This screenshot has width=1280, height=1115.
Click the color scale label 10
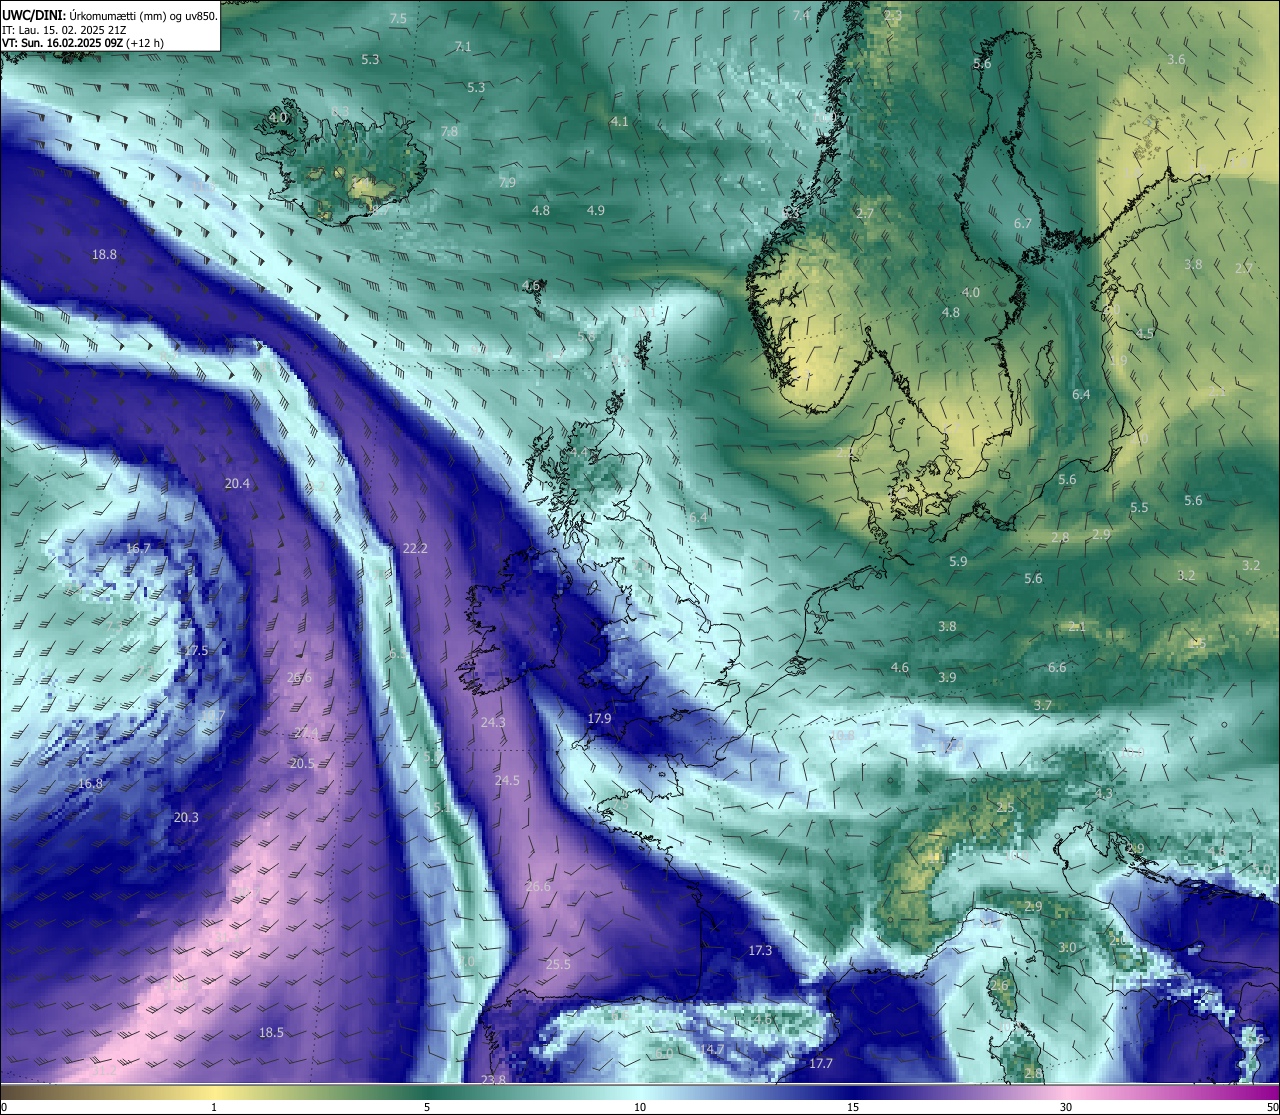click(x=640, y=1107)
